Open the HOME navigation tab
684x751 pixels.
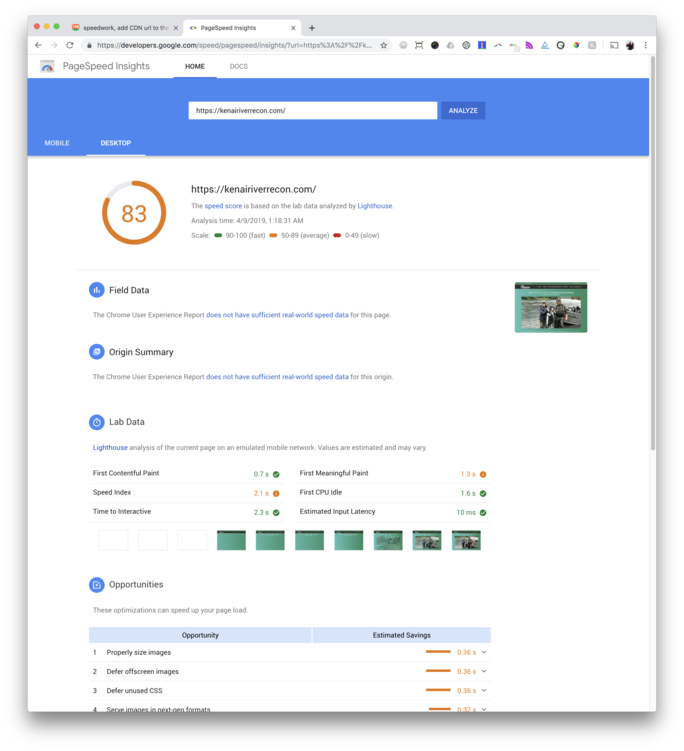pyautogui.click(x=195, y=66)
